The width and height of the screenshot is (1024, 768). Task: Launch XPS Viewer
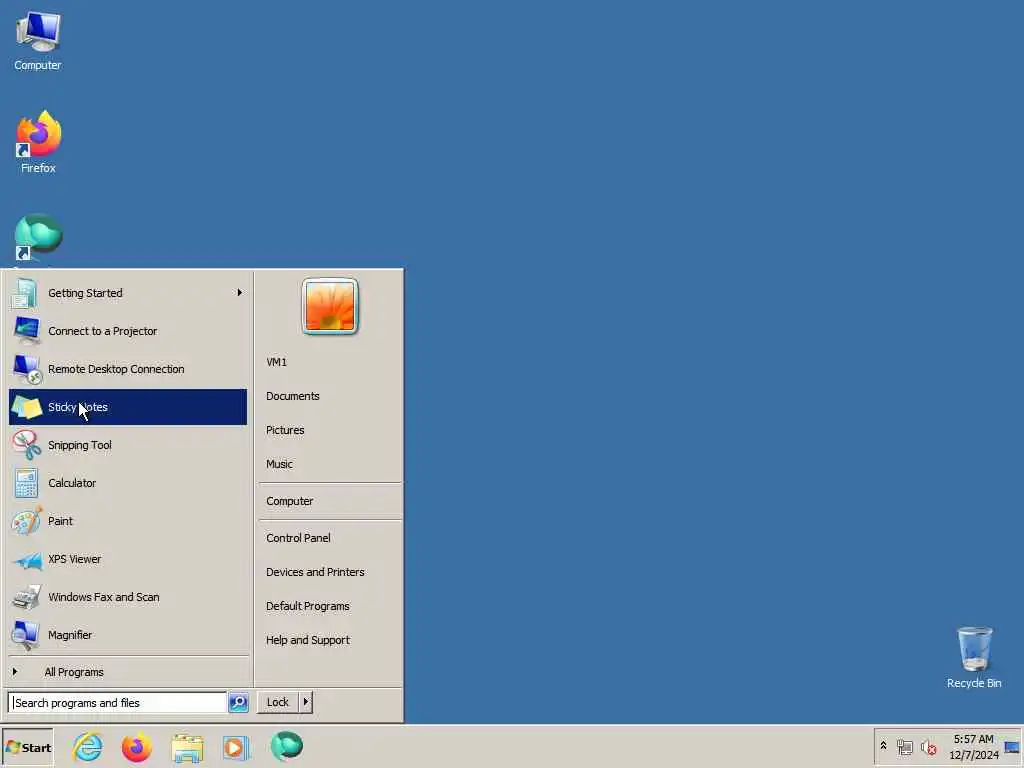pyautogui.click(x=128, y=559)
